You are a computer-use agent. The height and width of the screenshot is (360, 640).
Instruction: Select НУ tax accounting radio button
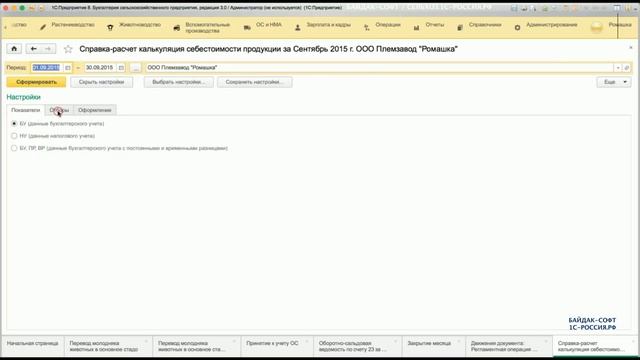pos(14,136)
